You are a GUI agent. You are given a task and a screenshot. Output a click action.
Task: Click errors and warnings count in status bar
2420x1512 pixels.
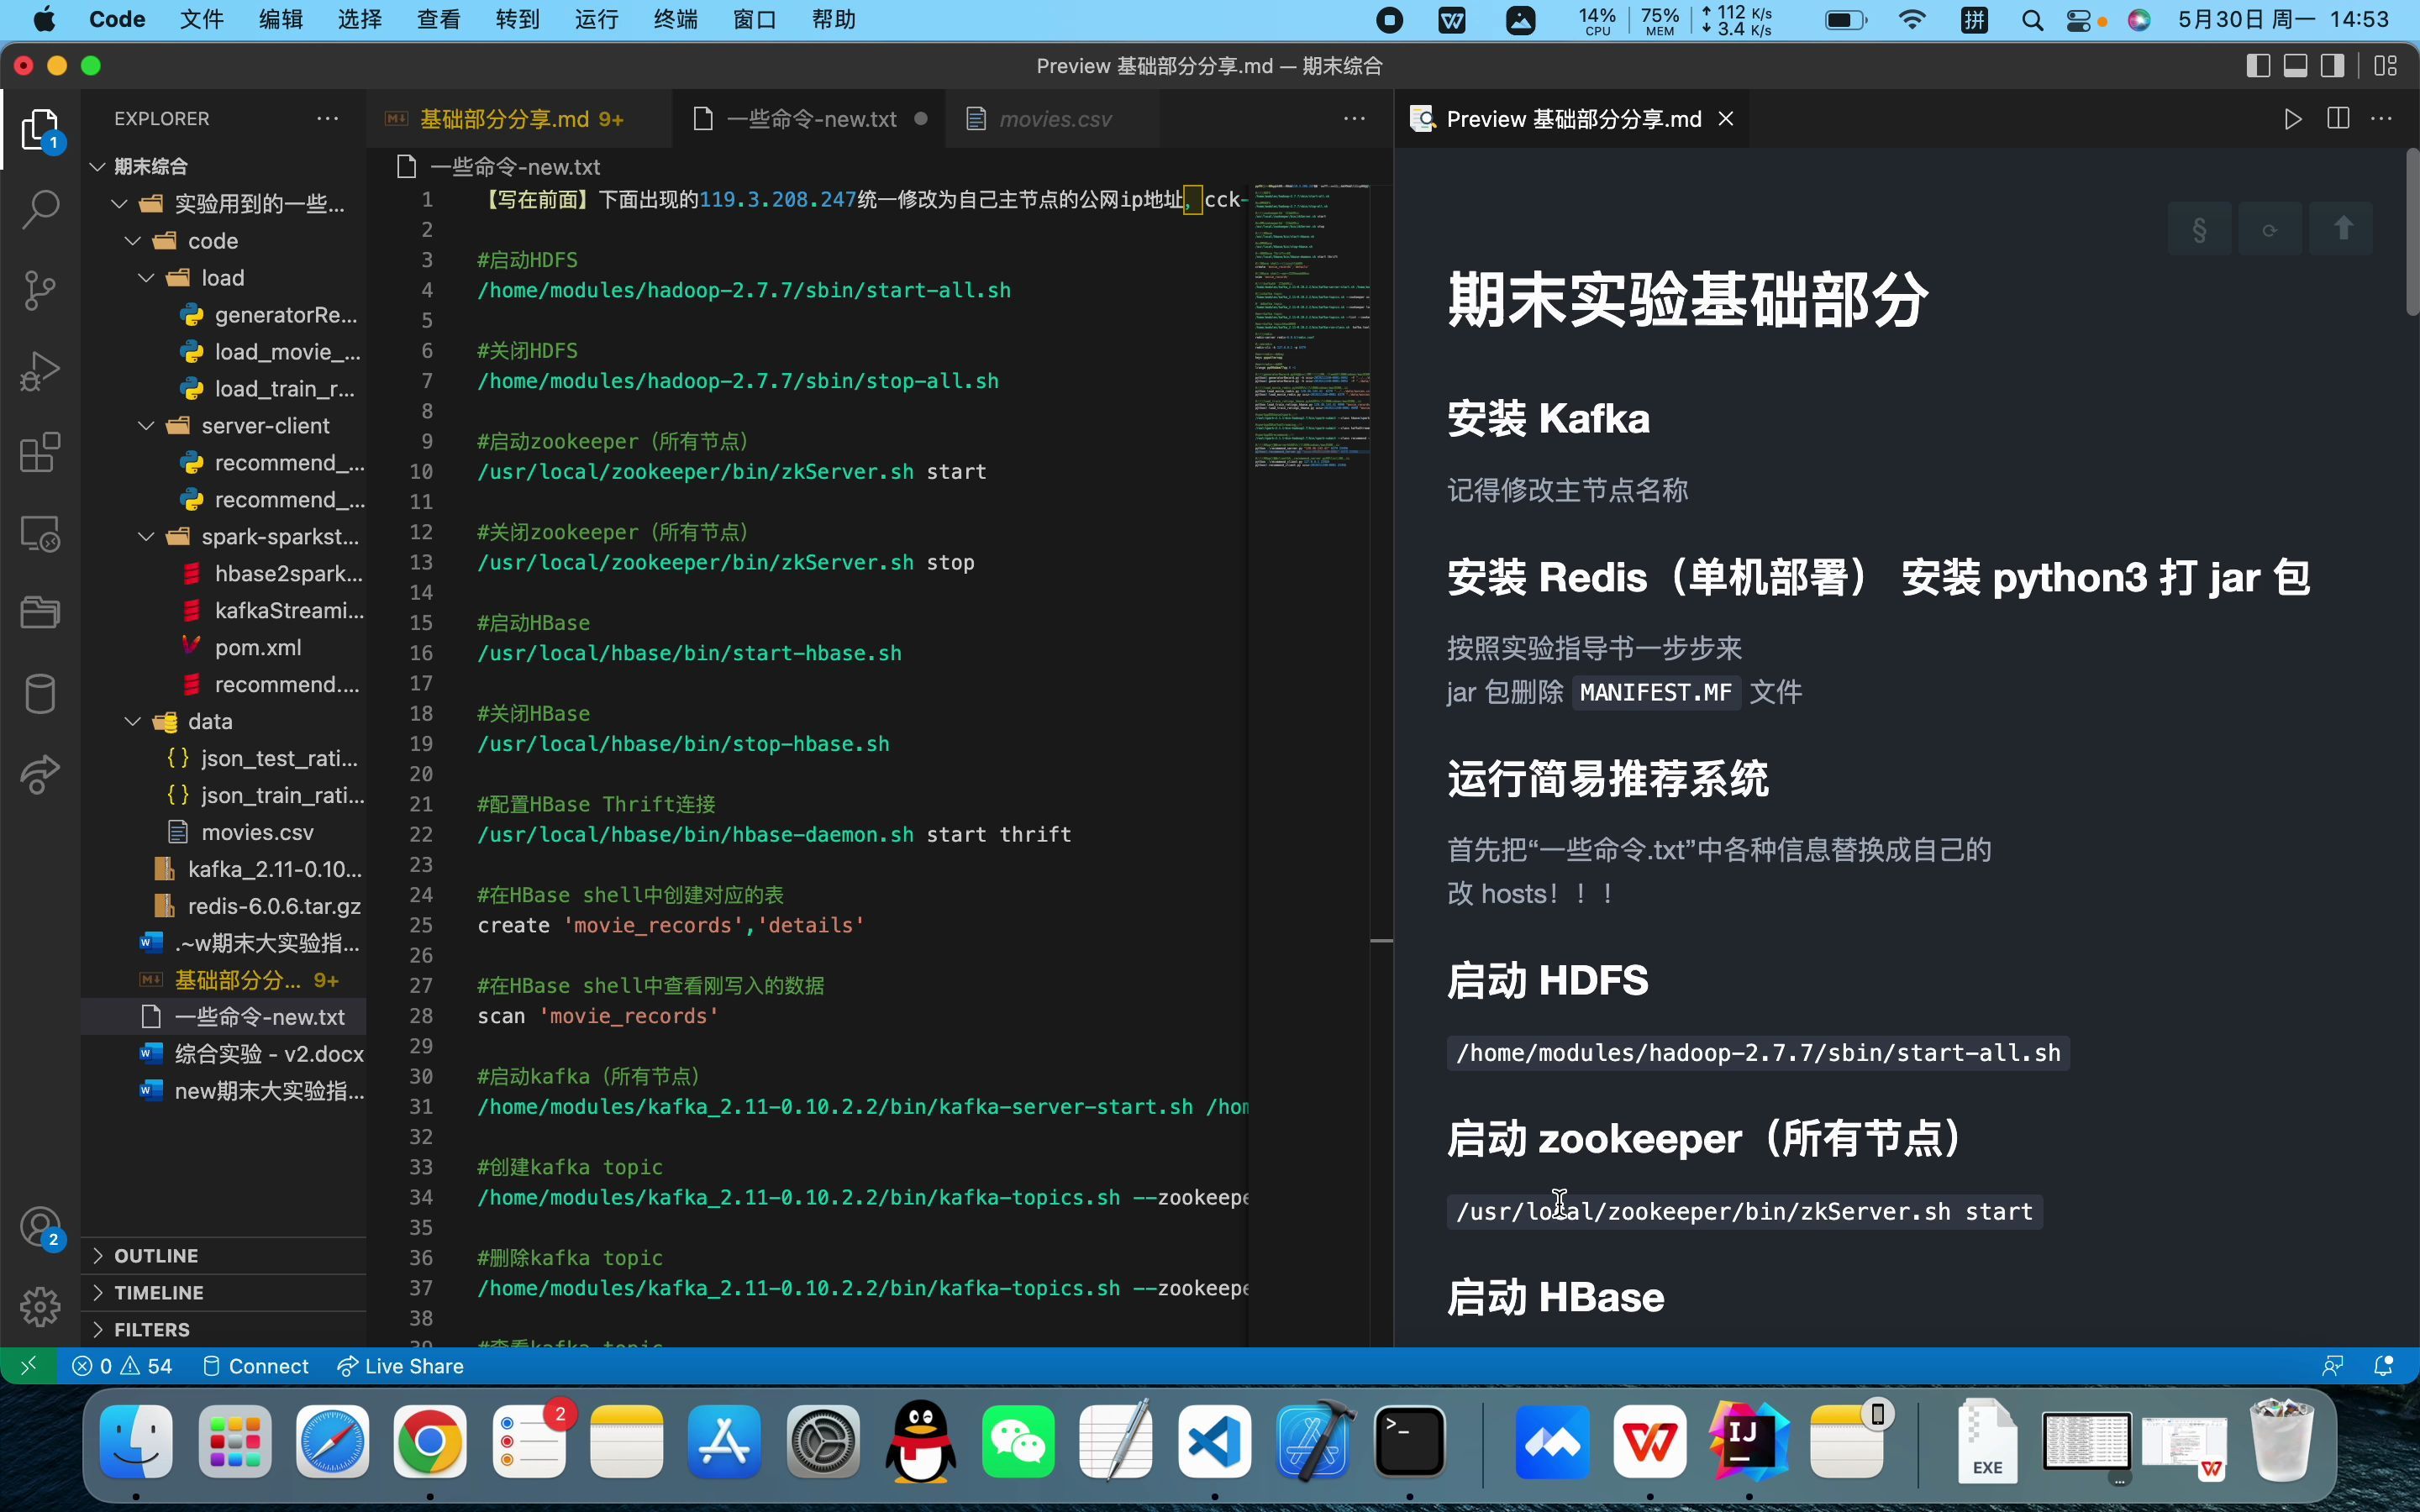(x=122, y=1366)
